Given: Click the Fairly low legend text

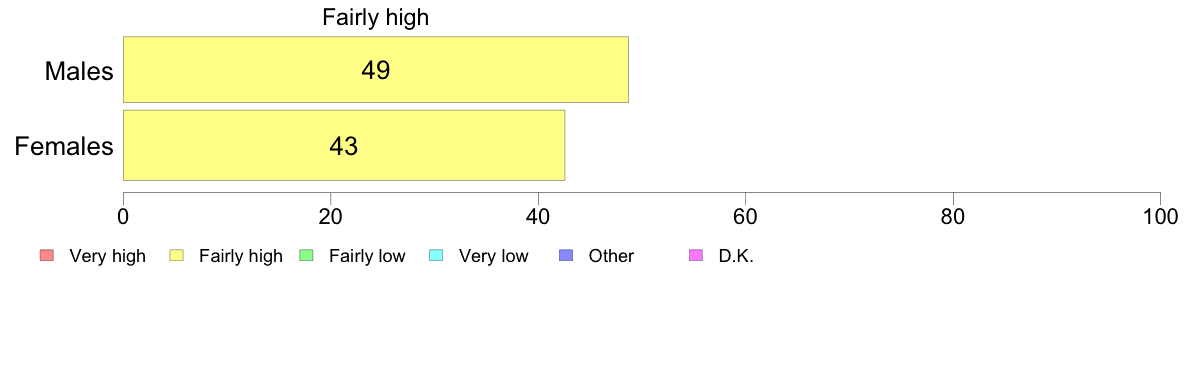Looking at the screenshot, I should (x=367, y=257).
